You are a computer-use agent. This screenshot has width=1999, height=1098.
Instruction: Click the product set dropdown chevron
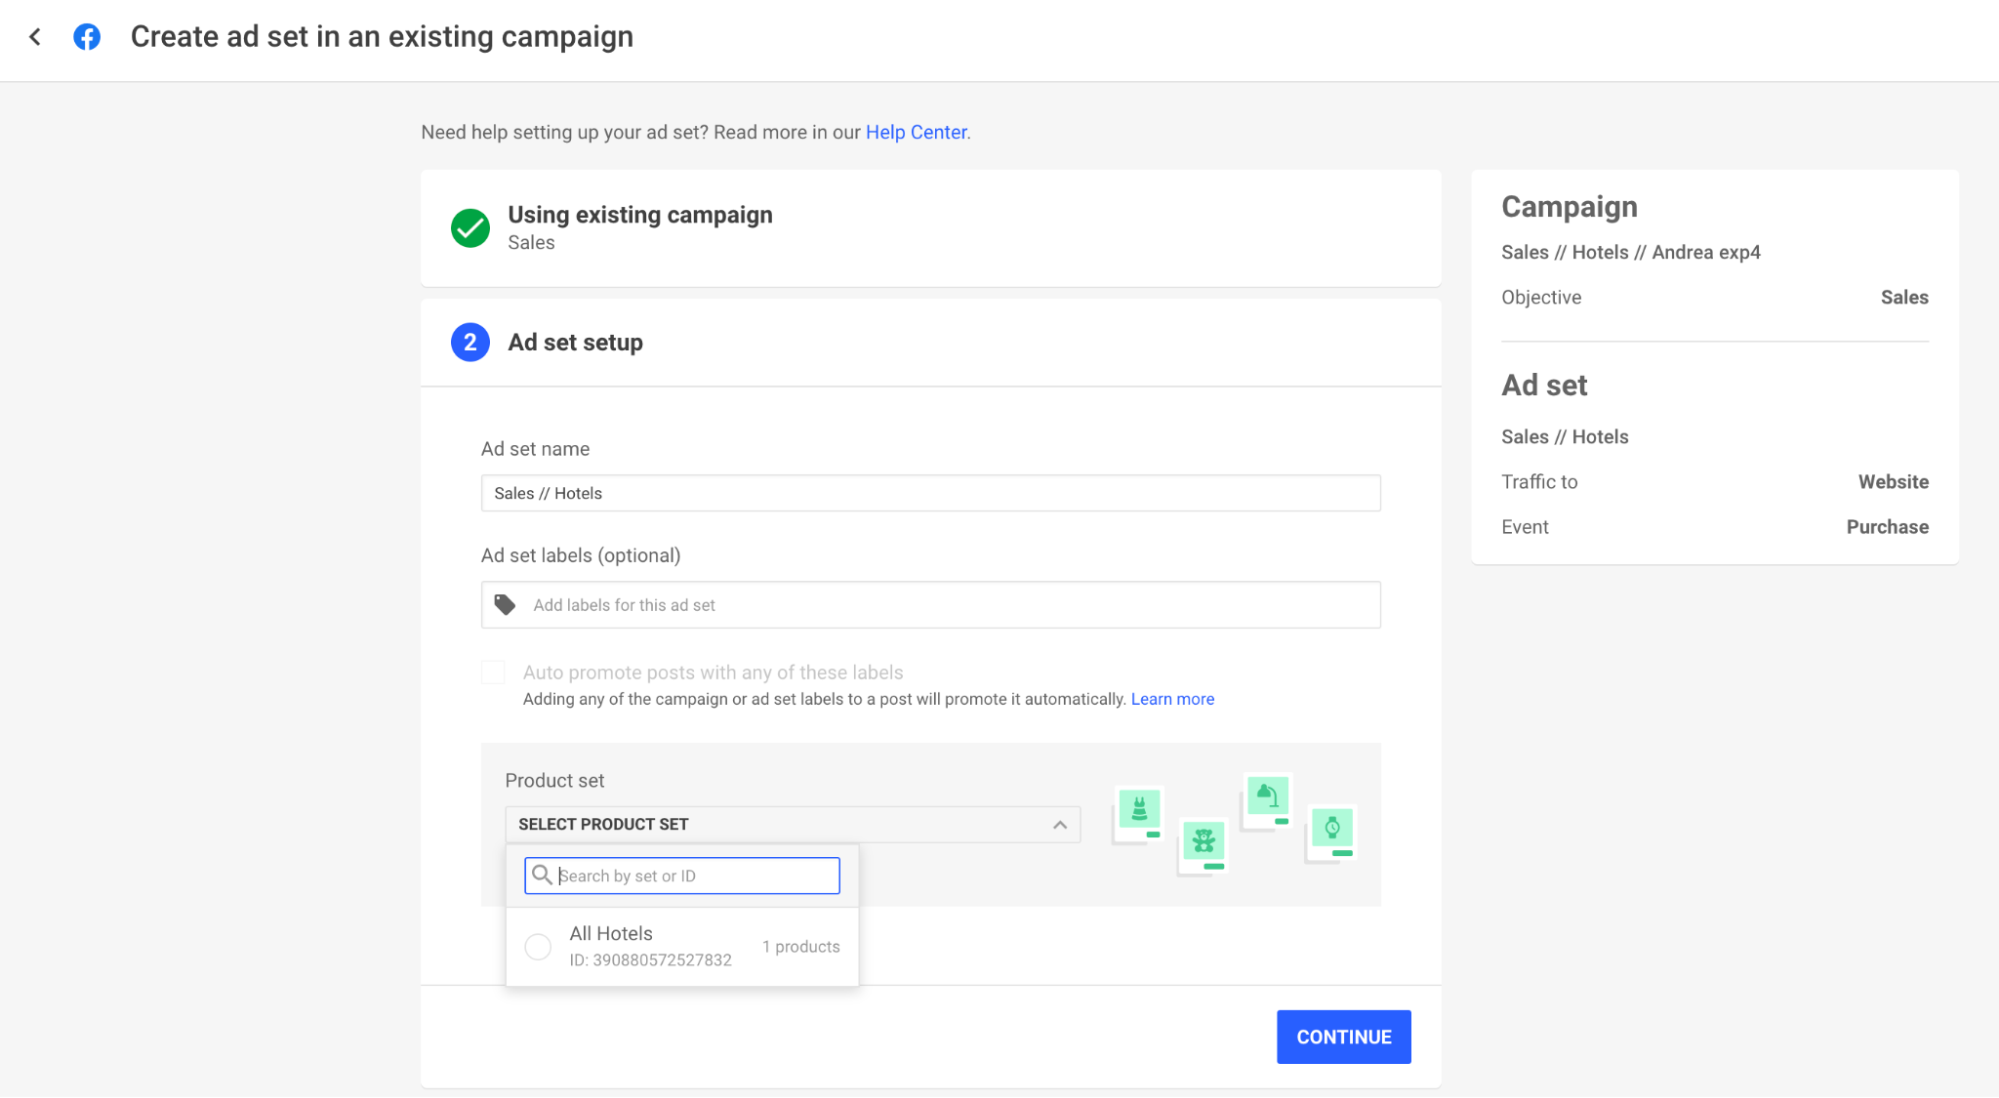1060,825
